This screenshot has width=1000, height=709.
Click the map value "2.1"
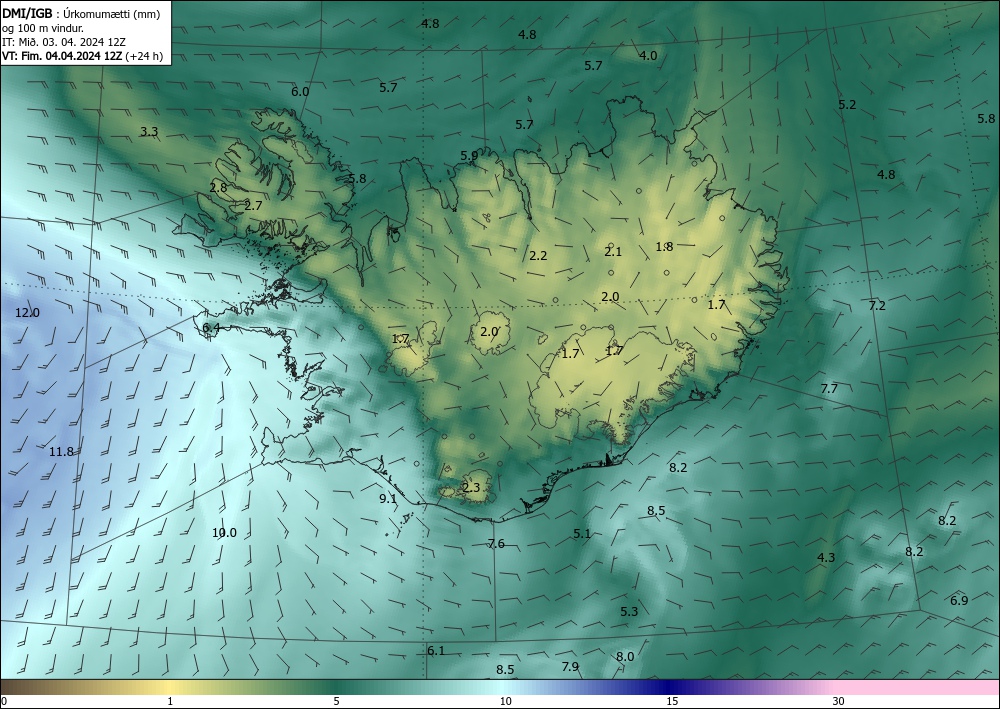613,251
